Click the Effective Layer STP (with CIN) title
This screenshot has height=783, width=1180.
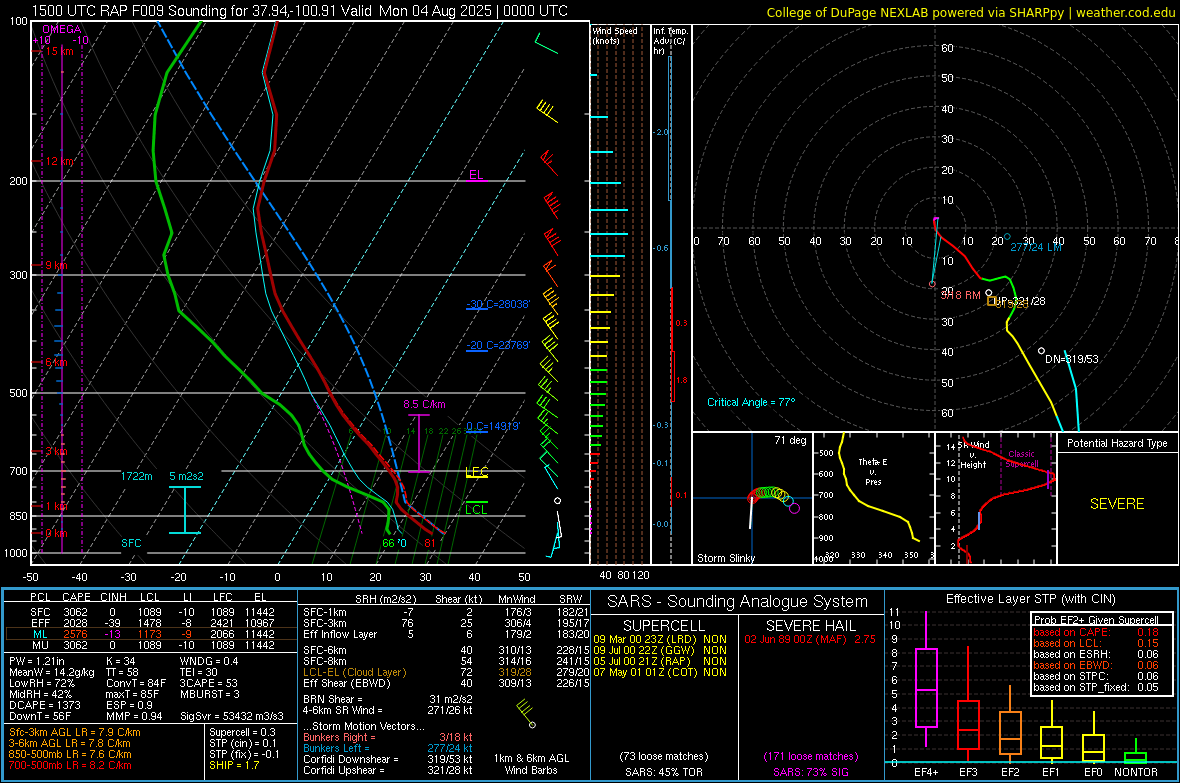pos(1030,599)
